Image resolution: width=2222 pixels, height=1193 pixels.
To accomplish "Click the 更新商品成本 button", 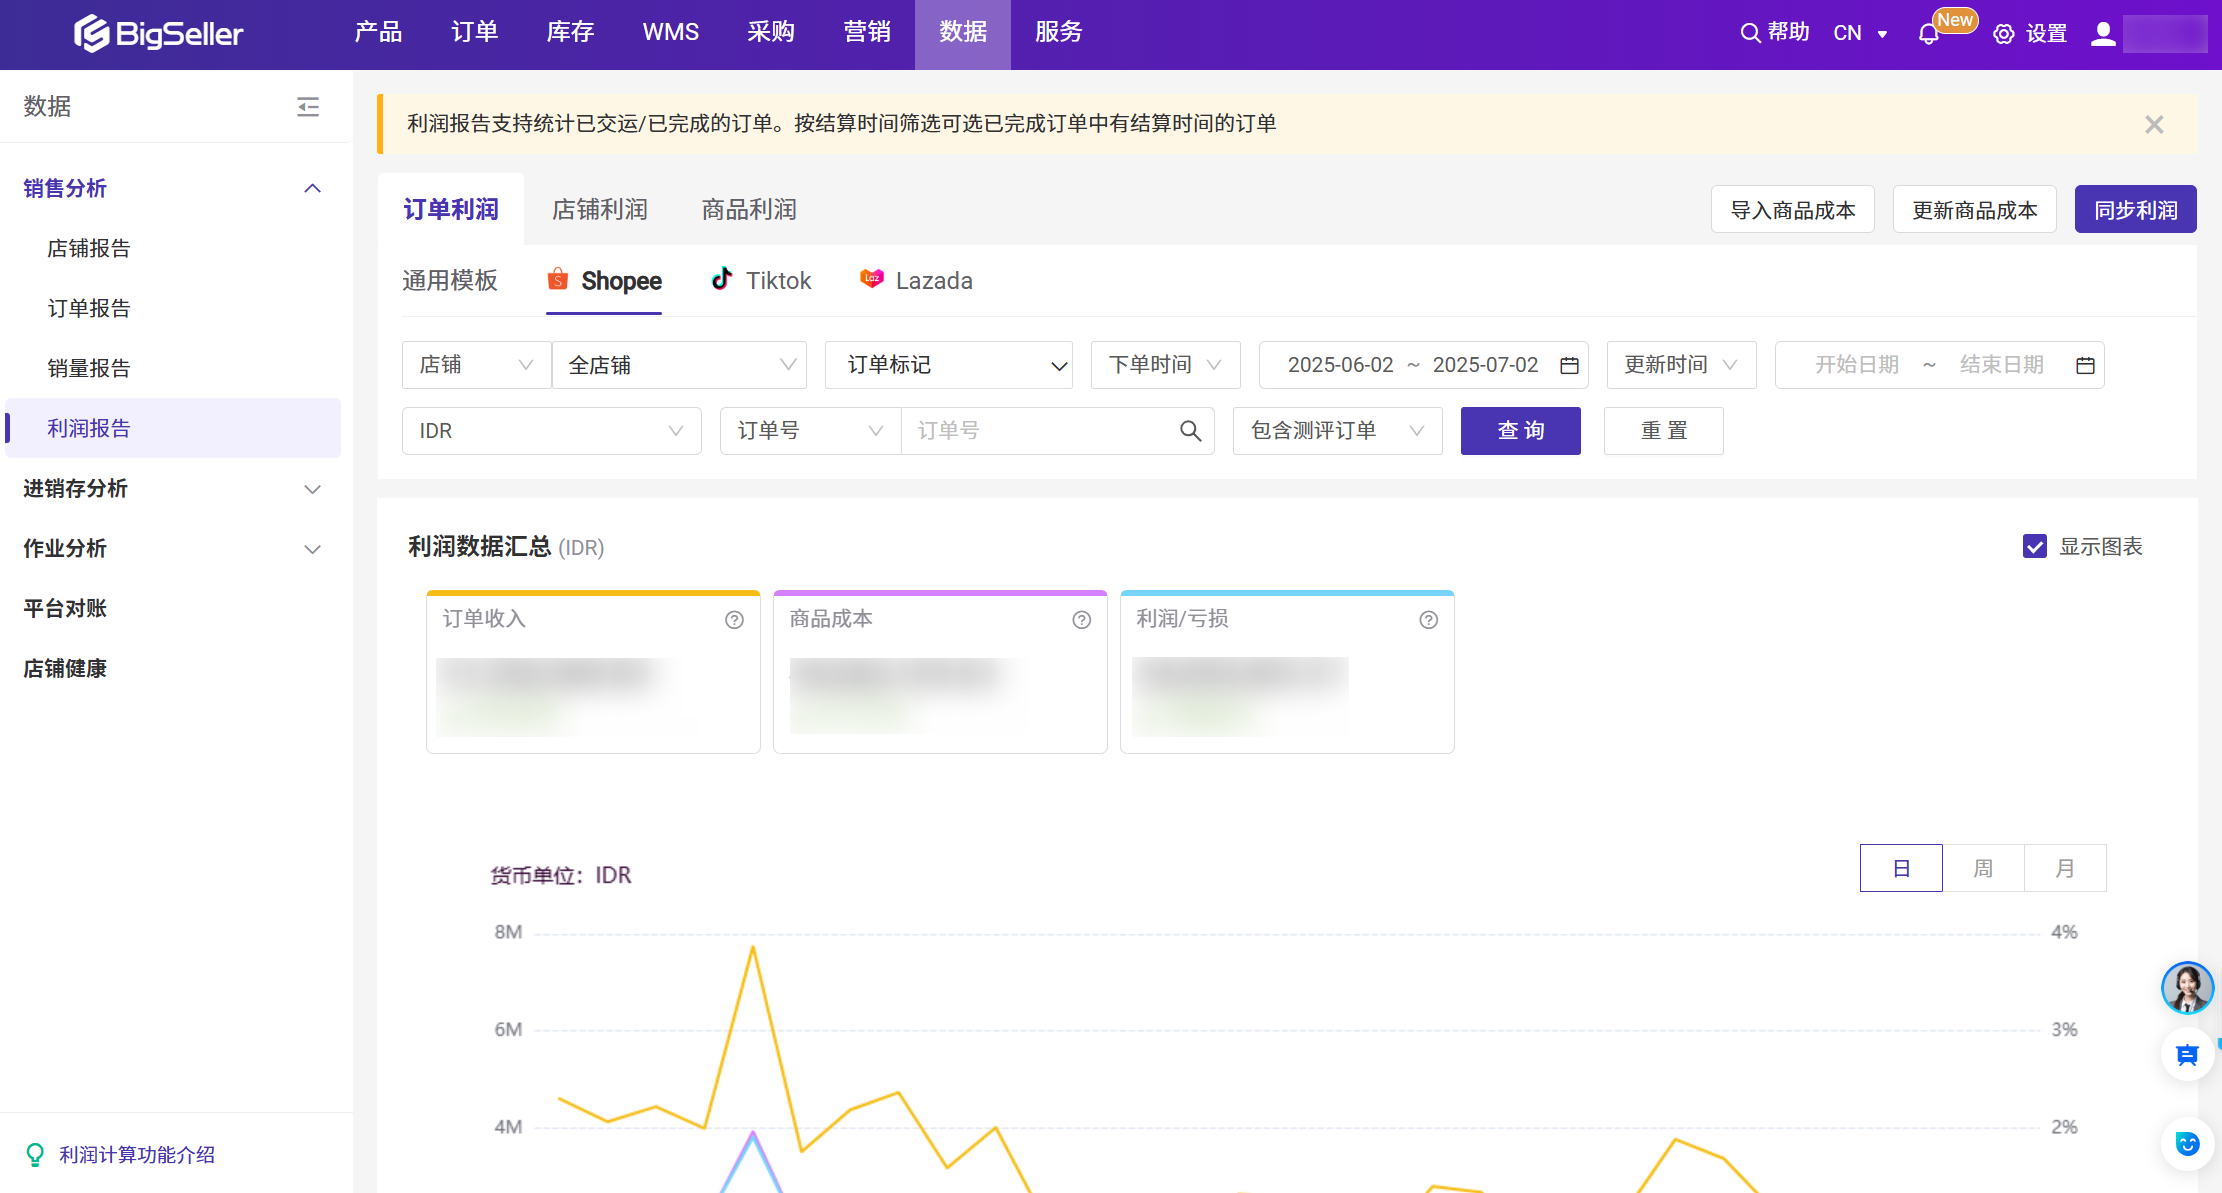I will [1975, 210].
